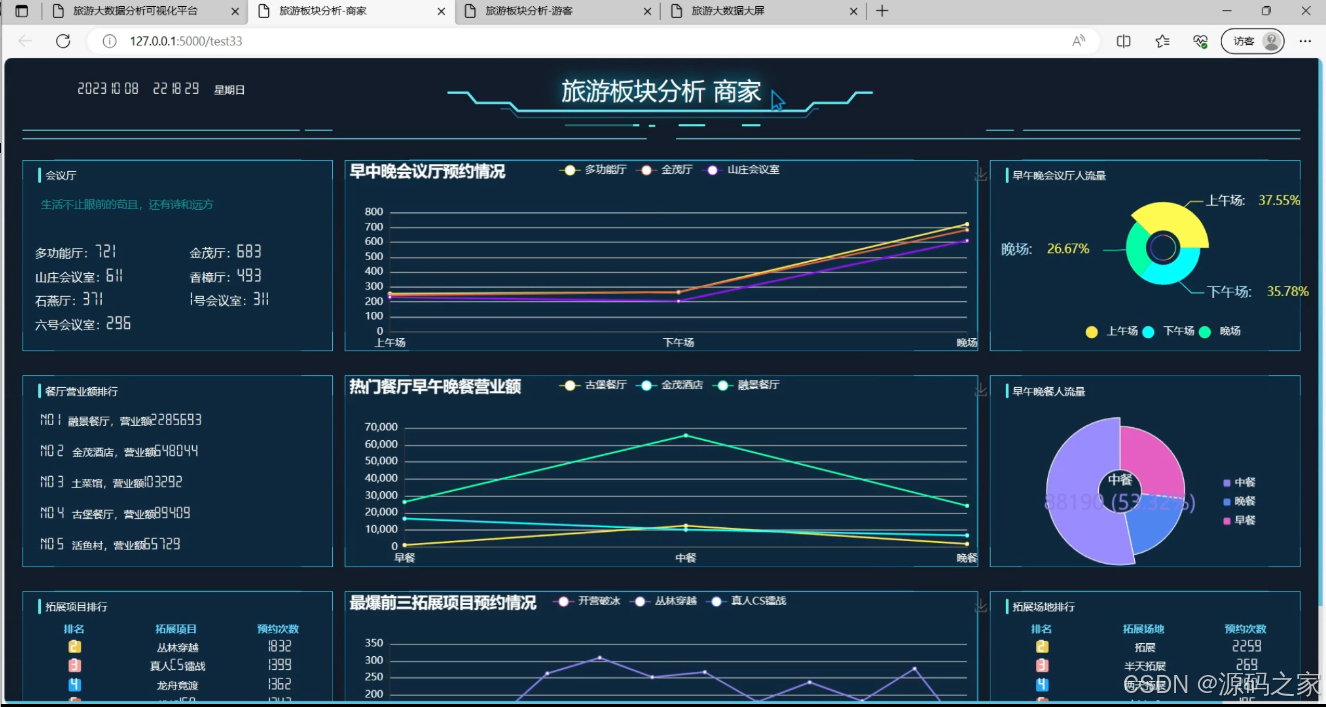Close the 旅游大数据分析可视化平台 tab

pos(235,11)
